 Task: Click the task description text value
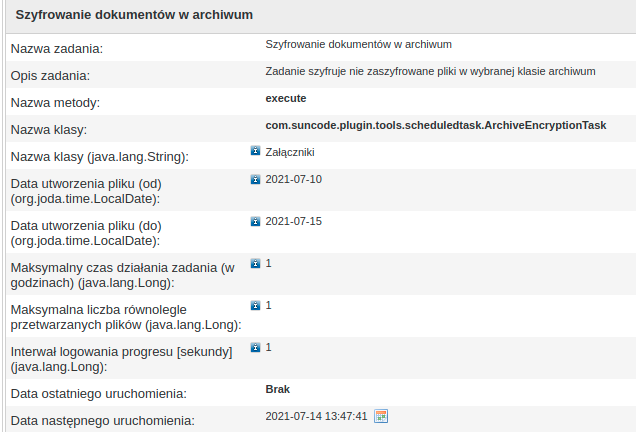click(431, 71)
